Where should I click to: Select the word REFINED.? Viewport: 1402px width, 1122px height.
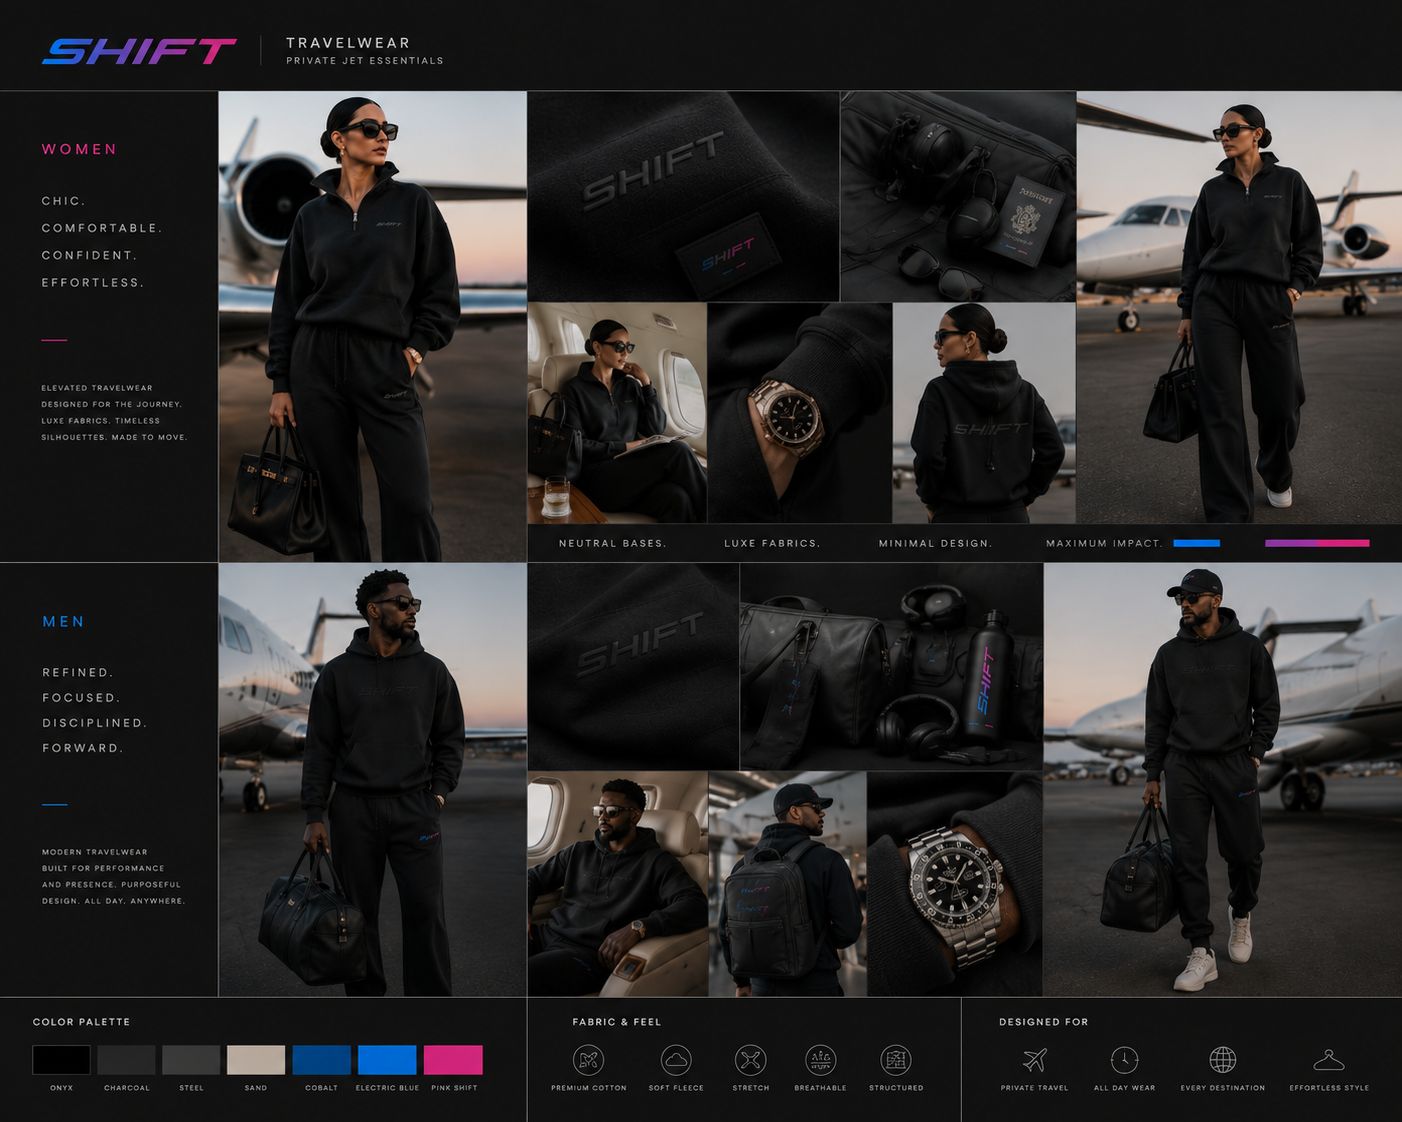pos(78,673)
